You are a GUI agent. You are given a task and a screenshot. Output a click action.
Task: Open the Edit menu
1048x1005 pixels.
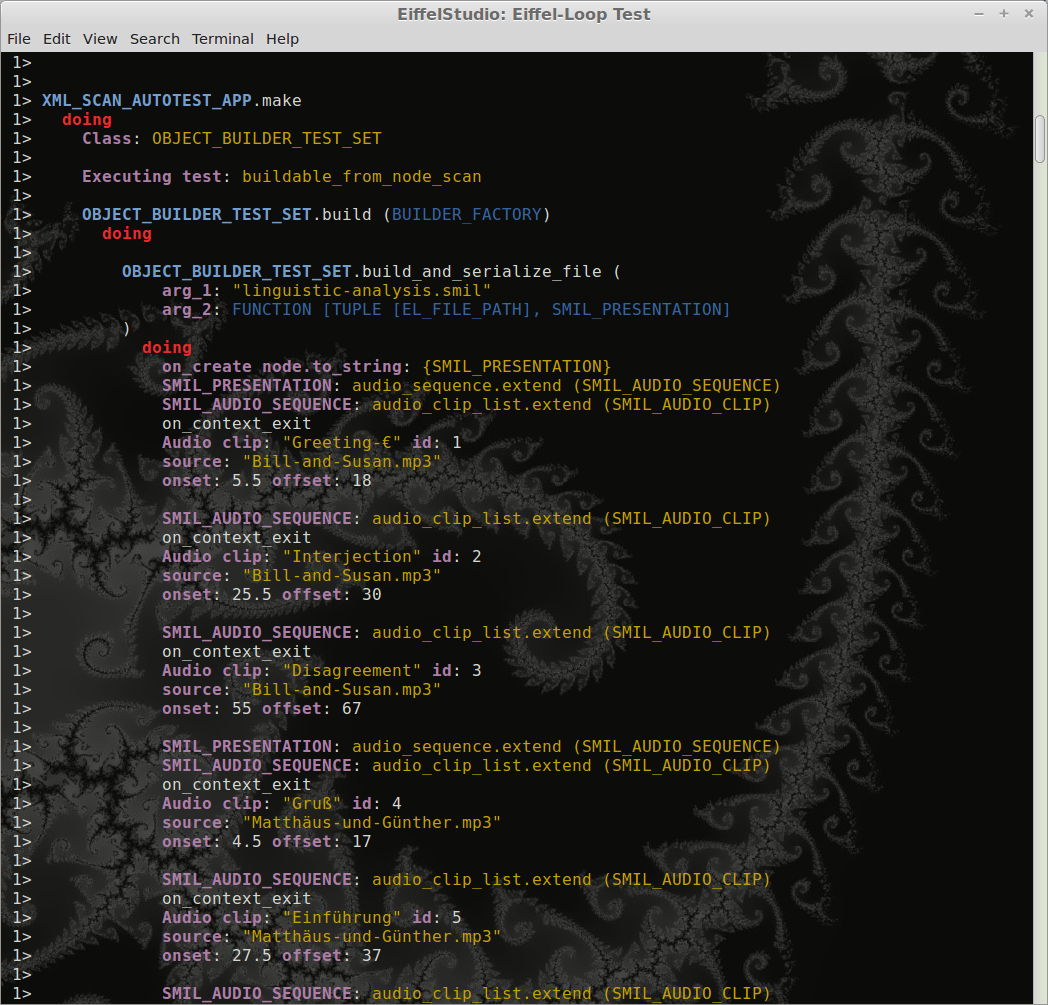click(57, 39)
